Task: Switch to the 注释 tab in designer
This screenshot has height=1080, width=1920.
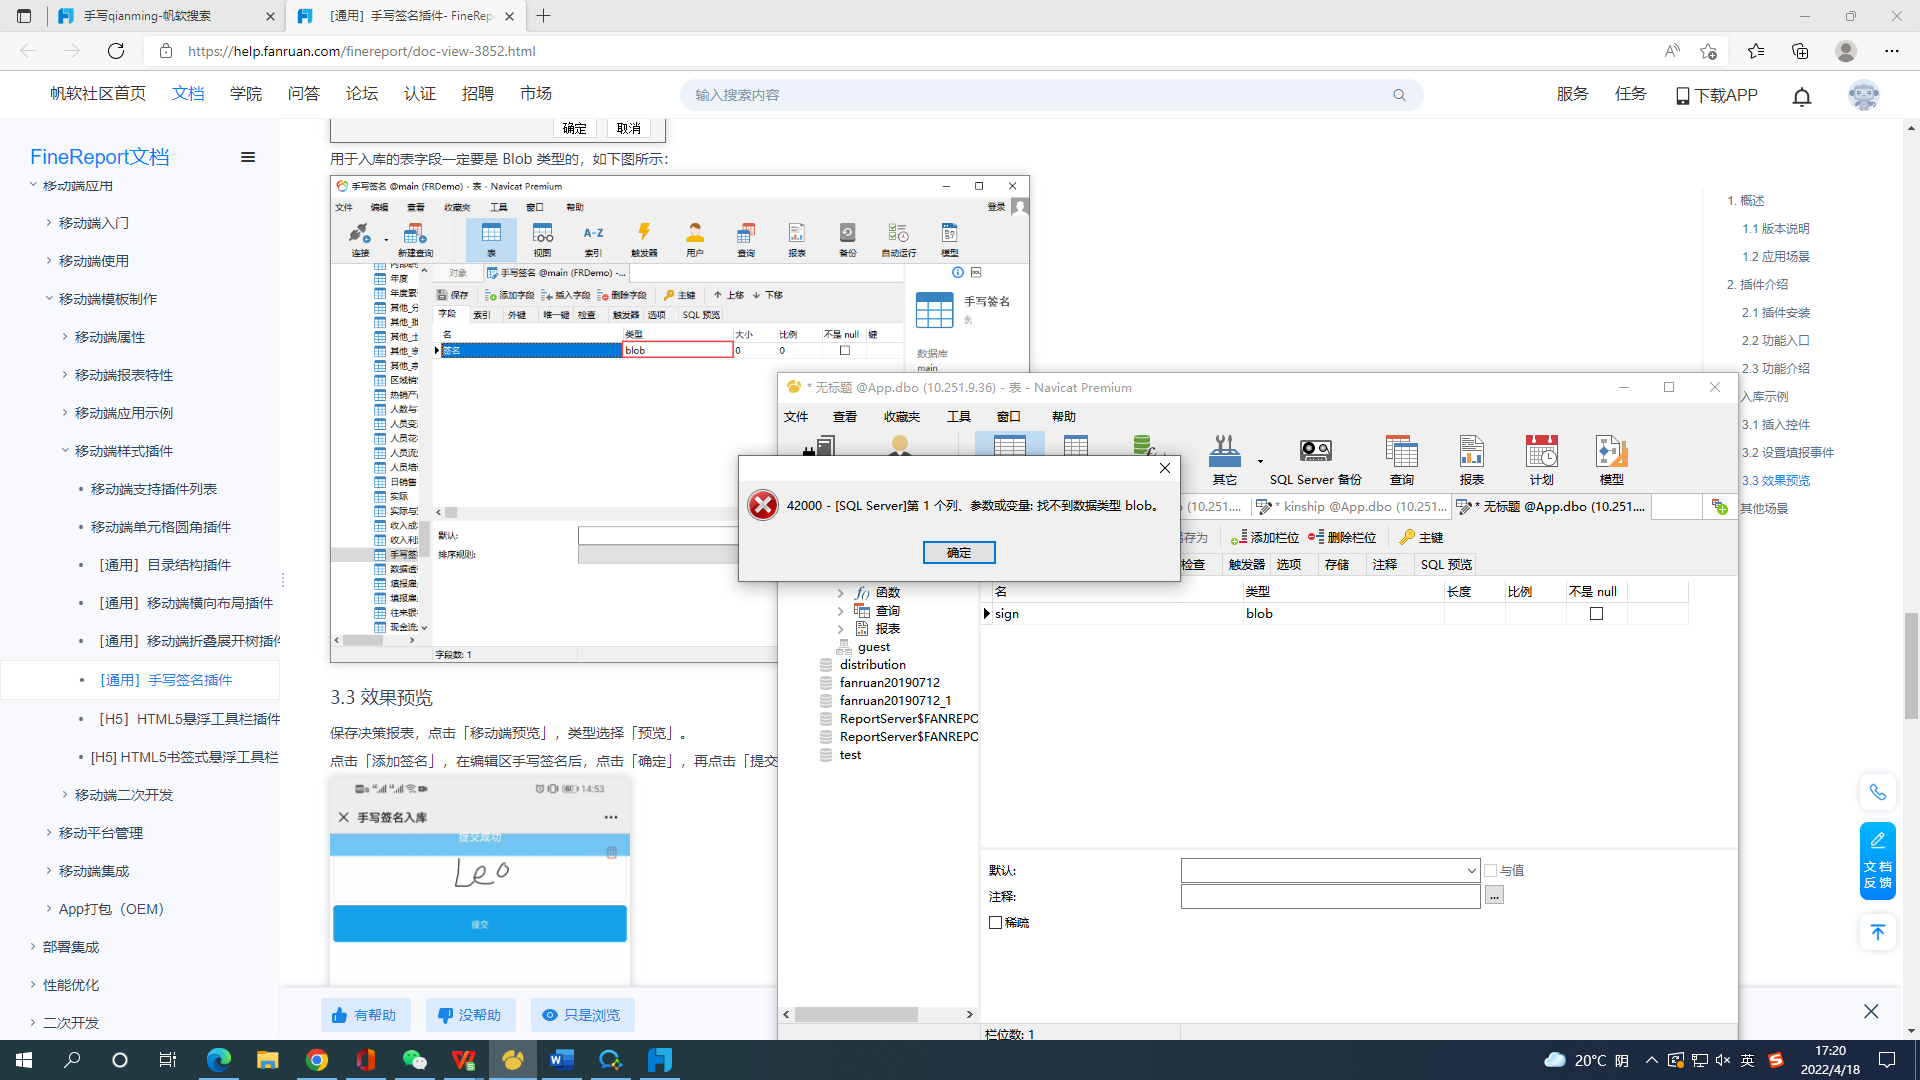Action: coord(1385,564)
